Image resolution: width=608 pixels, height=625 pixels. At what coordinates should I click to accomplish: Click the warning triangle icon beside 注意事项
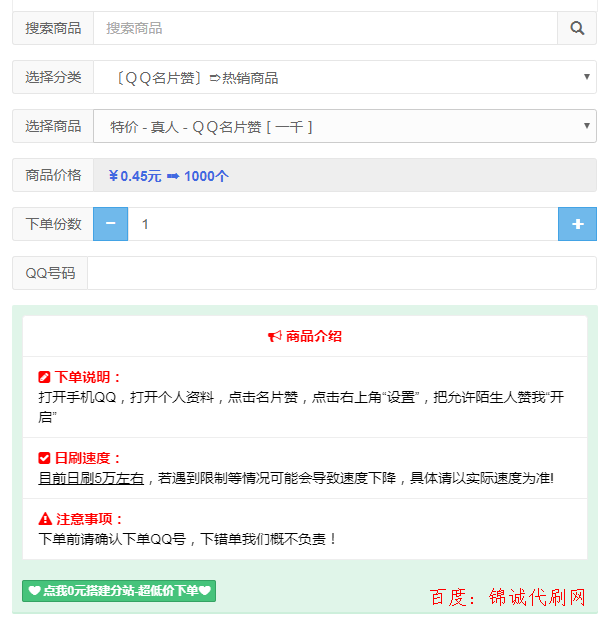(x=44, y=519)
